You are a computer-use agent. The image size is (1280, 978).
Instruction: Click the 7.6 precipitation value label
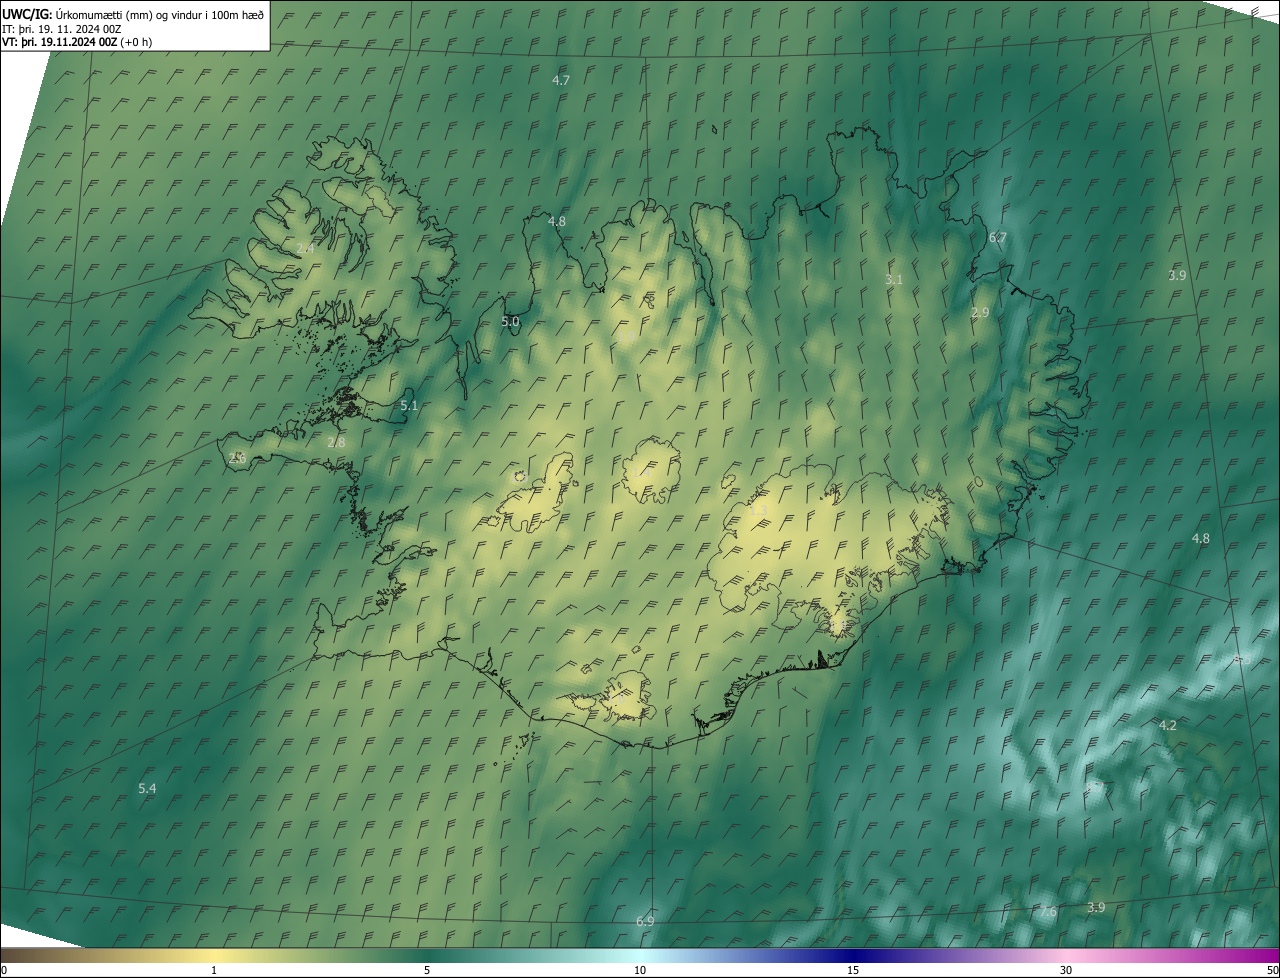point(1048,912)
